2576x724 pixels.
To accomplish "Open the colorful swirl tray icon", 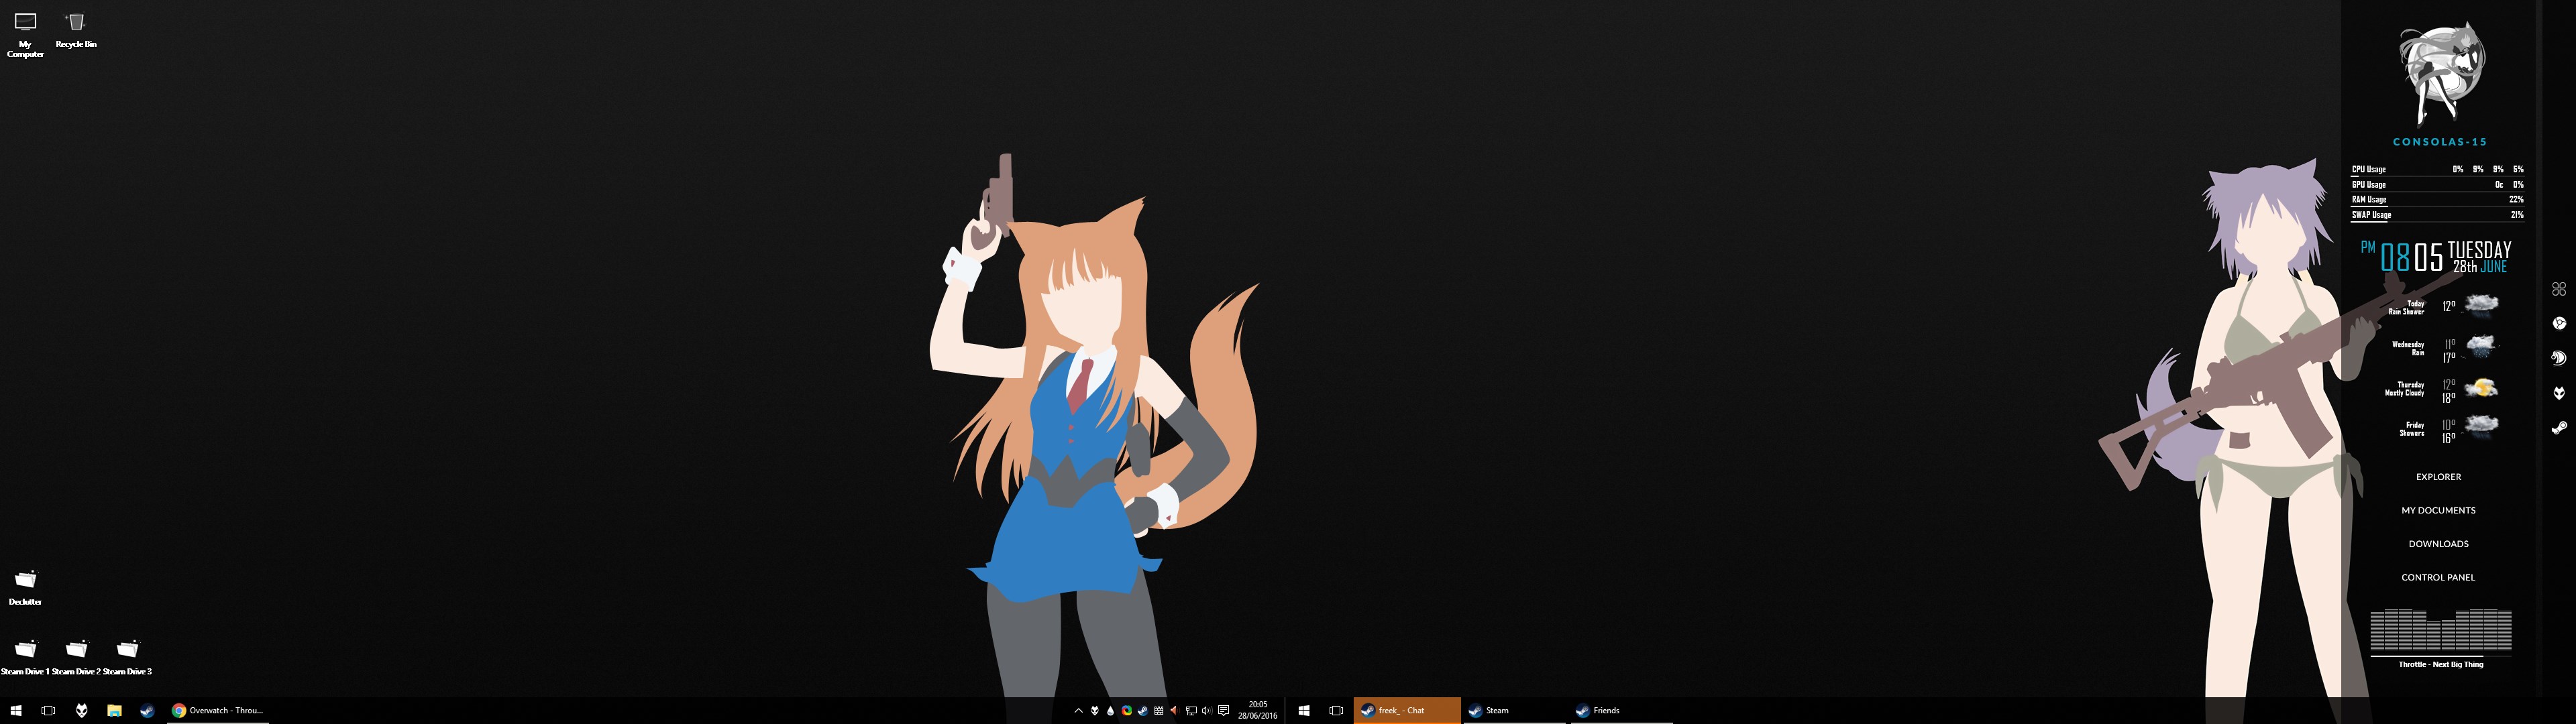I will [1126, 711].
